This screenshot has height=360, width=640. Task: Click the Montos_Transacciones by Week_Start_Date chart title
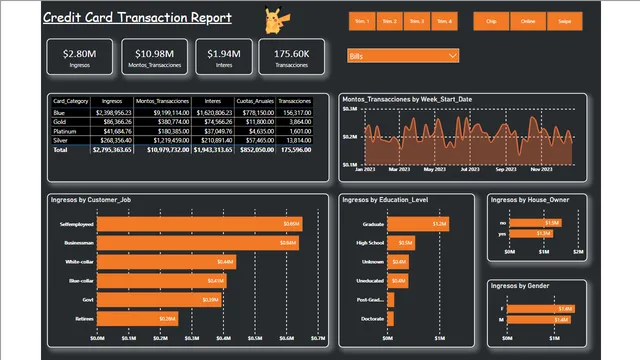(407, 99)
